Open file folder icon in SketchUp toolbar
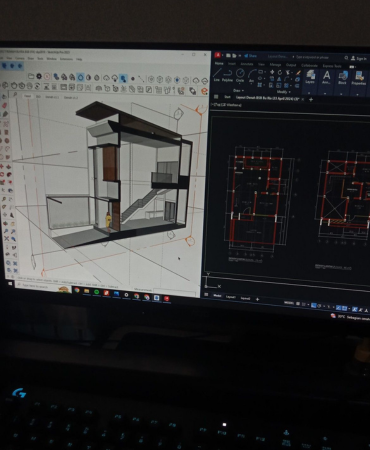 point(31,76)
